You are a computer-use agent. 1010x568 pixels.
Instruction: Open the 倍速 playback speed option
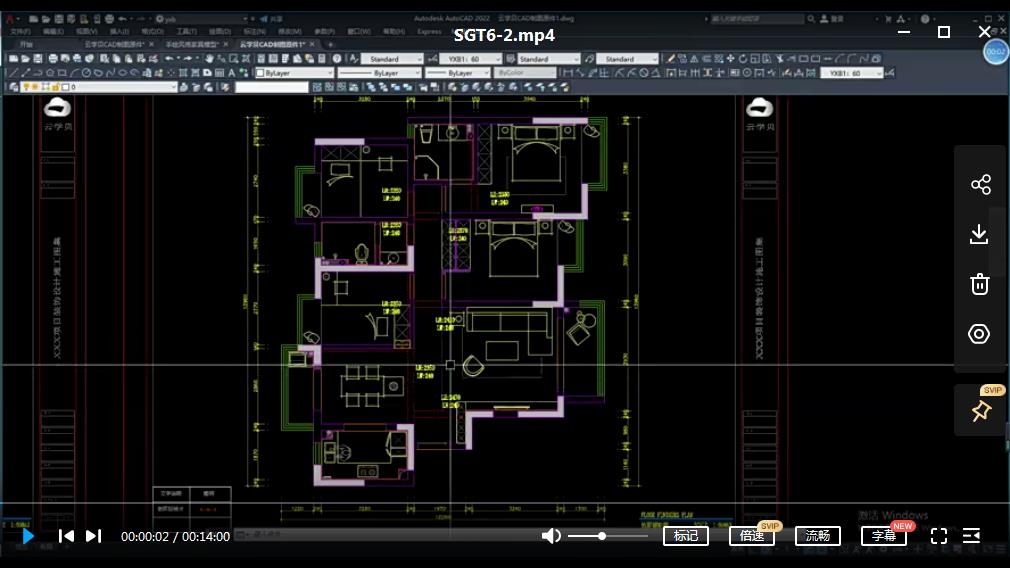[752, 536]
